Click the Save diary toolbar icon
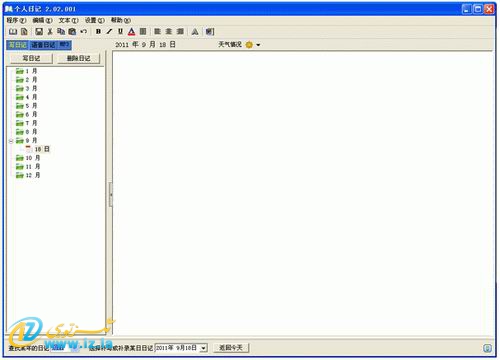The width and height of the screenshot is (500, 360). click(x=39, y=32)
